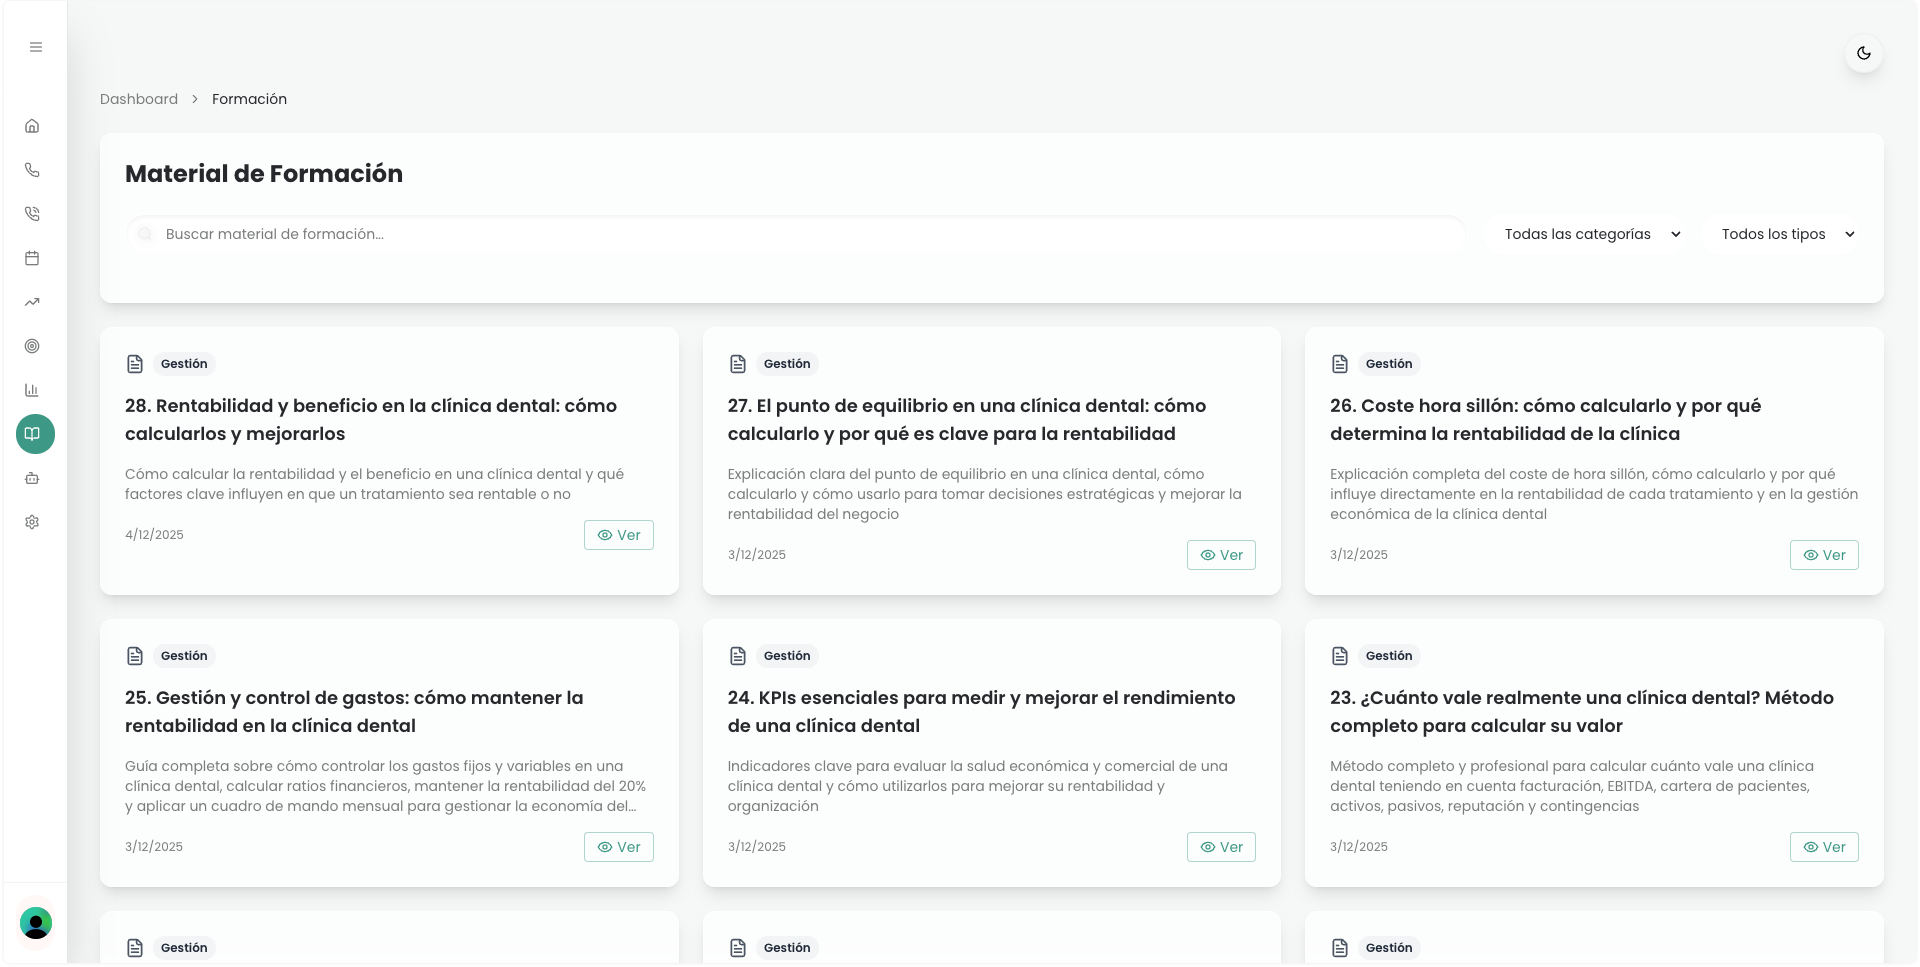Open the phone icon in sidebar
1920x967 pixels.
32,170
